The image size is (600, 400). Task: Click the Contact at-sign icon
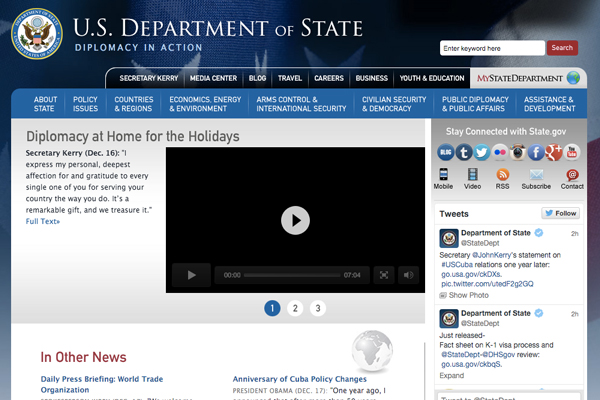(x=572, y=175)
